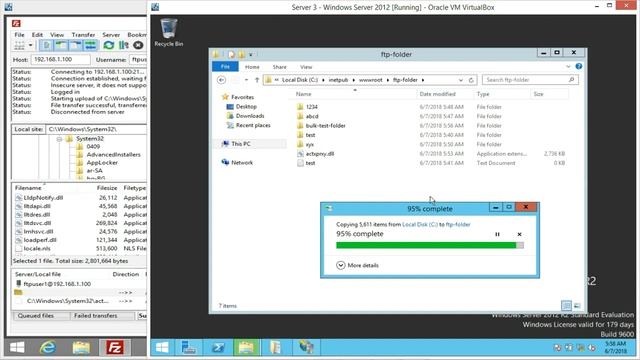Open Explorer recent locations dropdown arrow
The image size is (640, 360).
pos(247,80)
